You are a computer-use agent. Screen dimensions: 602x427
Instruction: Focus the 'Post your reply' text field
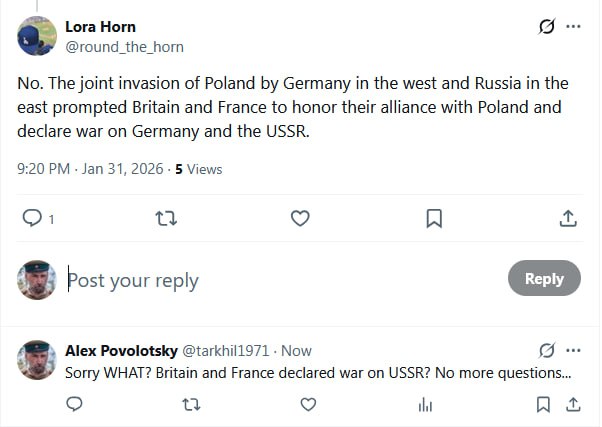(x=280, y=280)
